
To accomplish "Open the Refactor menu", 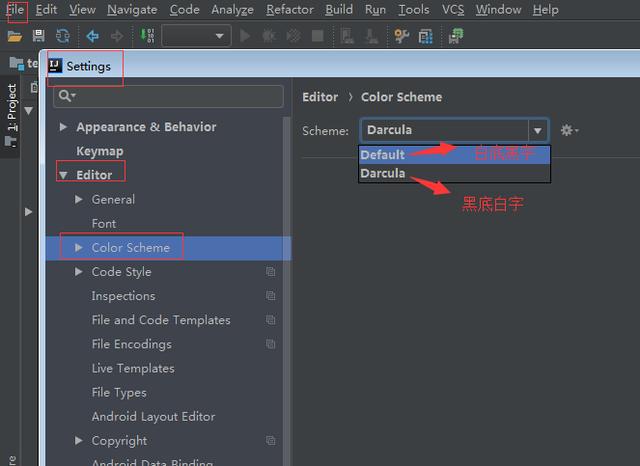I will pos(290,10).
